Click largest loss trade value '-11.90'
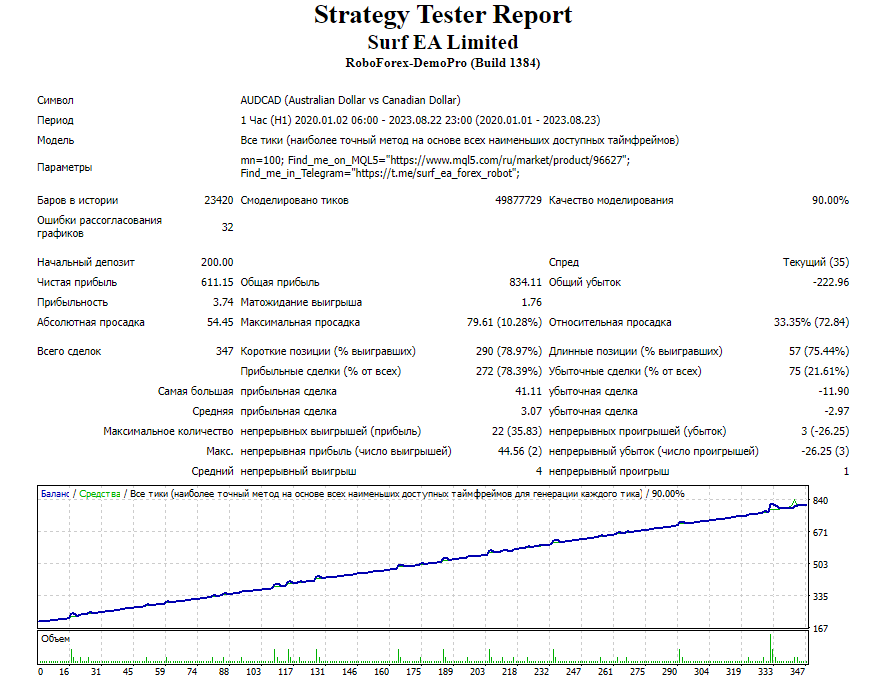The image size is (871, 683). (833, 391)
